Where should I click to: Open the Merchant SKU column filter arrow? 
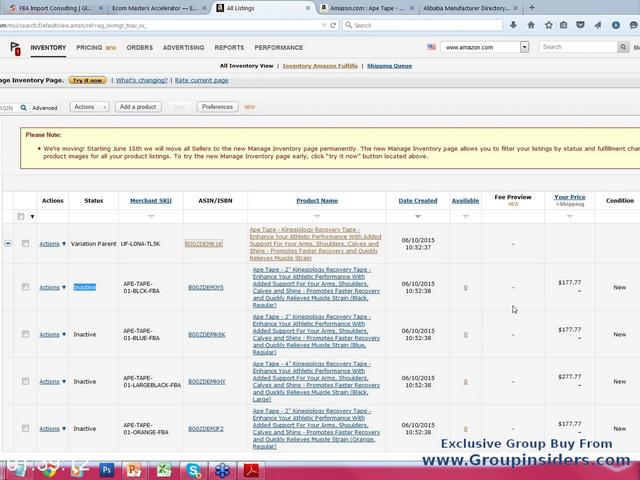click(x=151, y=216)
